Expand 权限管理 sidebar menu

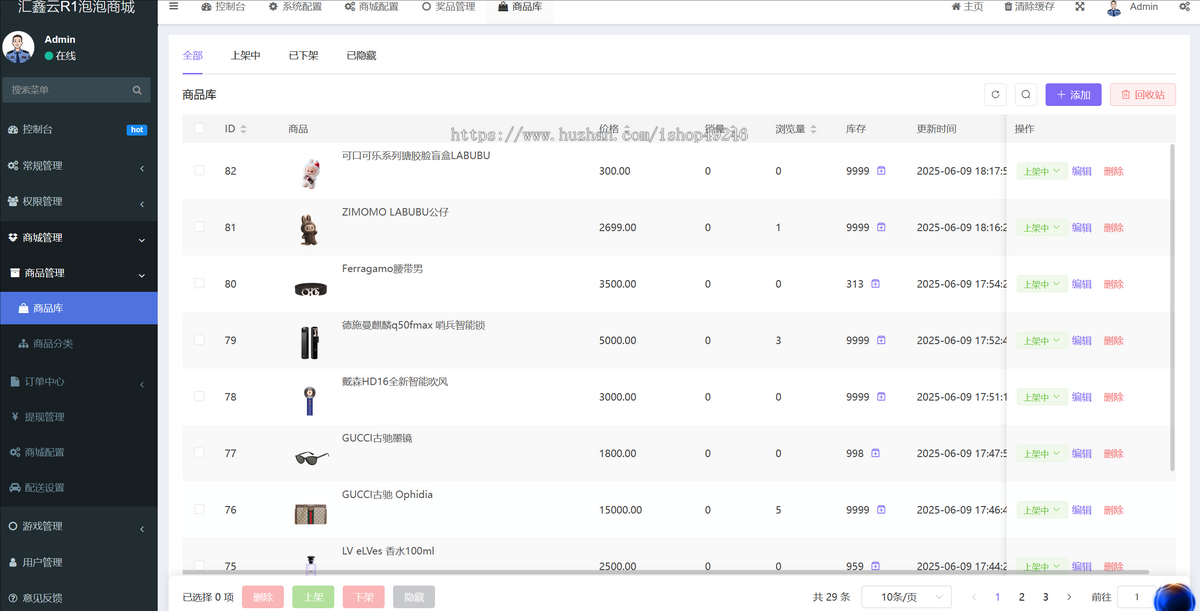tap(79, 202)
